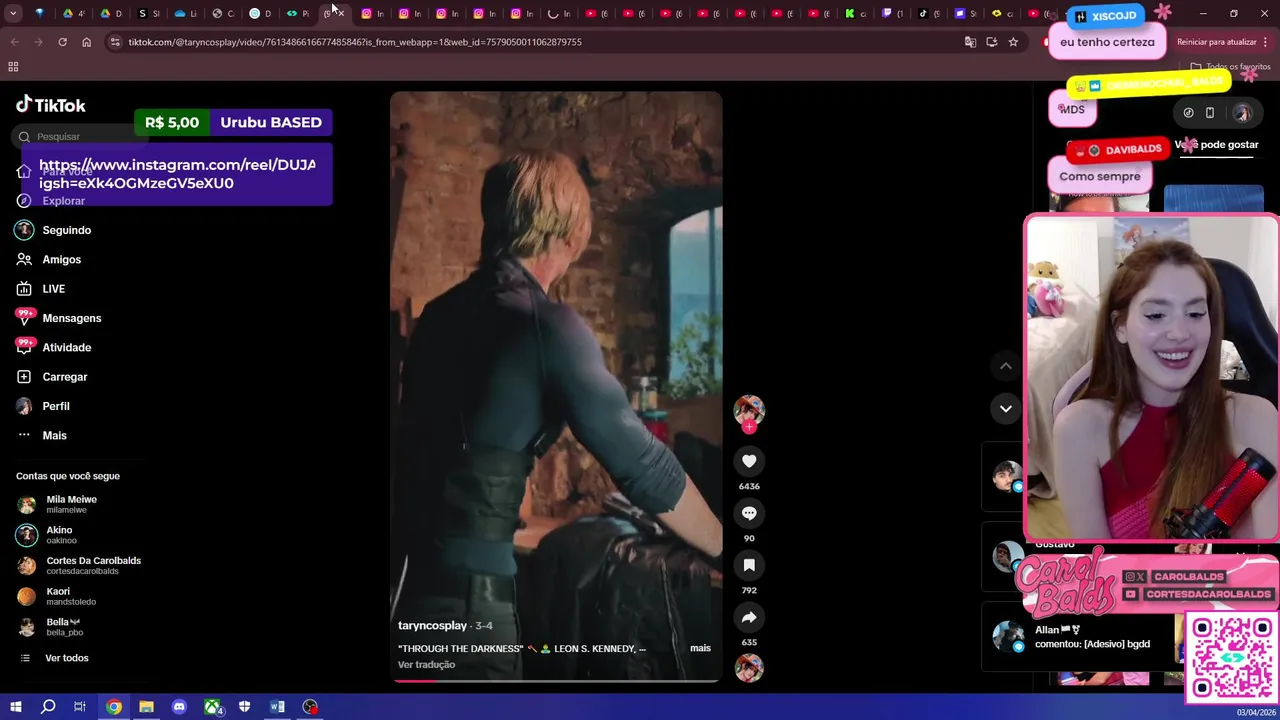Image resolution: width=1280 pixels, height=720 pixels.
Task: Open Windows Start menu
Action: click(15, 707)
